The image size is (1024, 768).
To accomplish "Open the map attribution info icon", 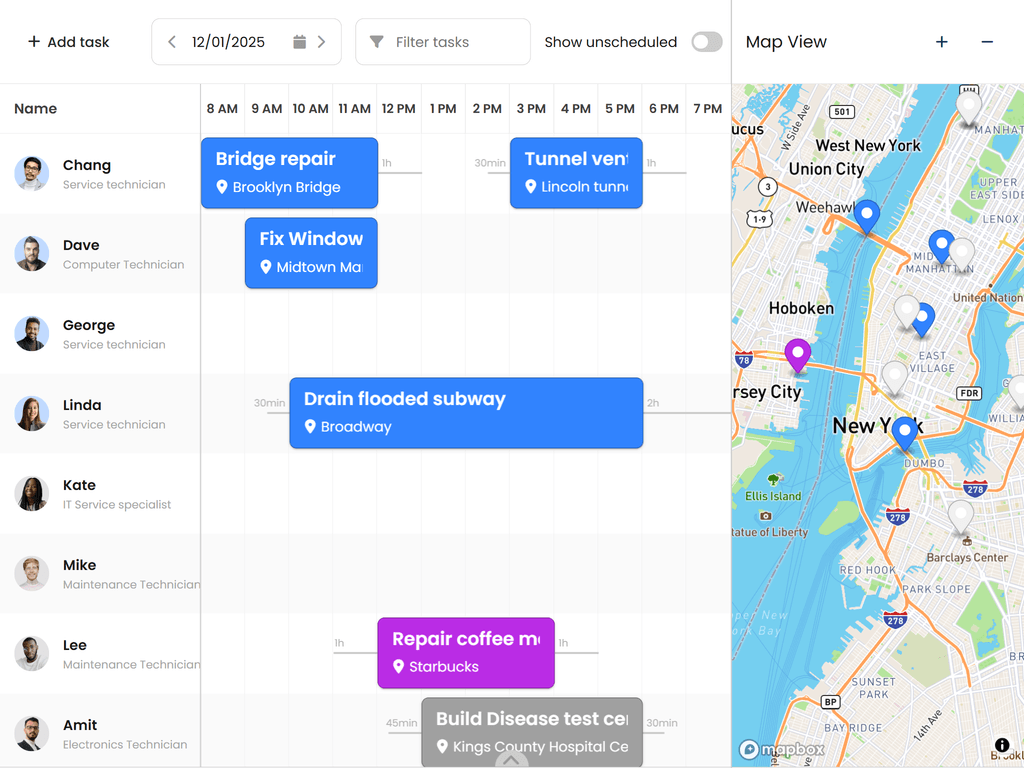I will [1001, 745].
